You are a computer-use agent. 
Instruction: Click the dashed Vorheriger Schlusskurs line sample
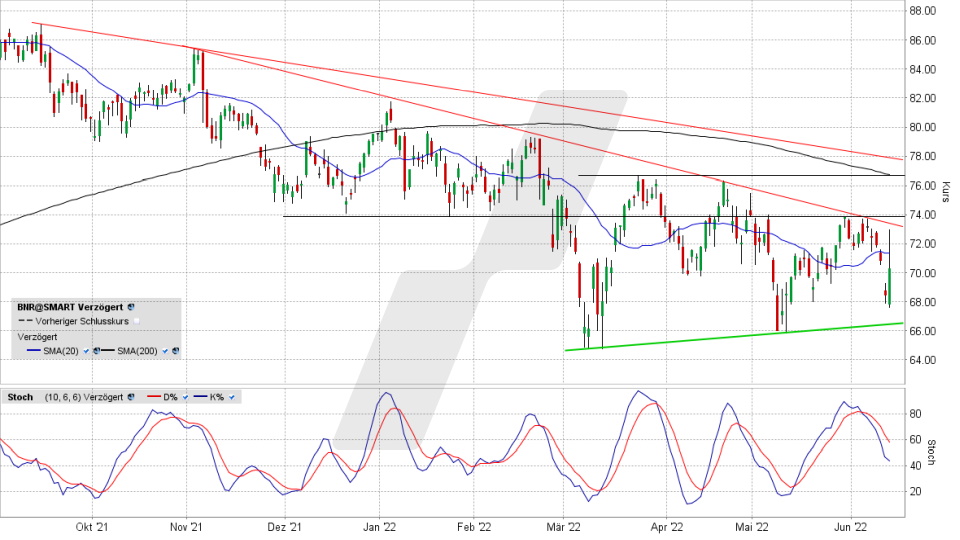25,320
